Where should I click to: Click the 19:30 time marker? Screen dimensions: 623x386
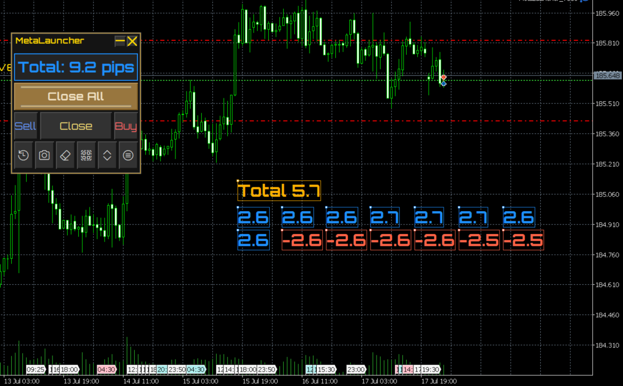(x=430, y=370)
